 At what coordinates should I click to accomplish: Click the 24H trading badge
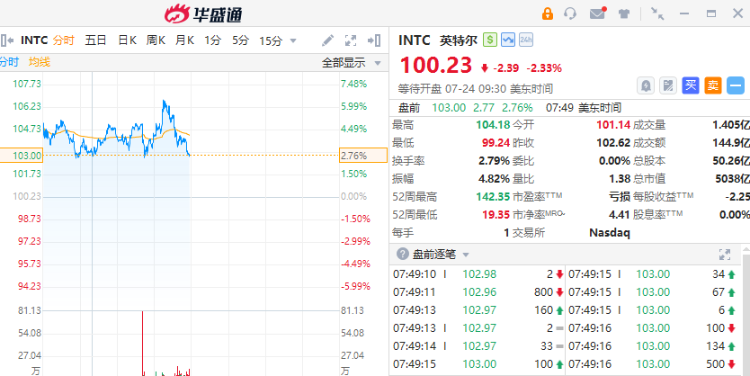coord(526,40)
